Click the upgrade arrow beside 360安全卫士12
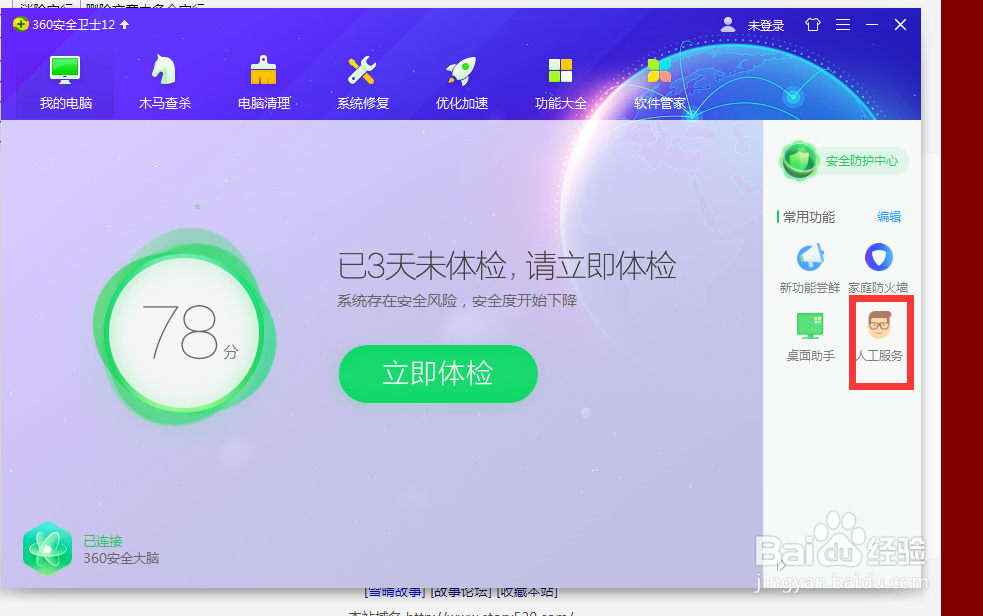The image size is (983, 616). [125, 24]
